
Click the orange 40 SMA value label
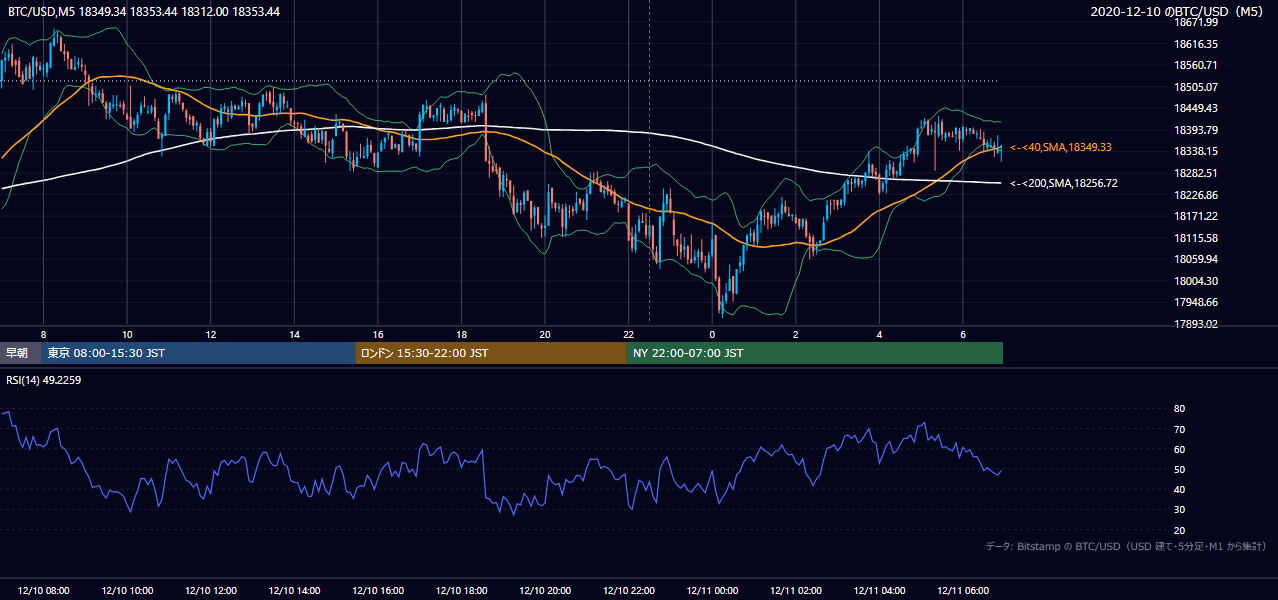[1061, 147]
